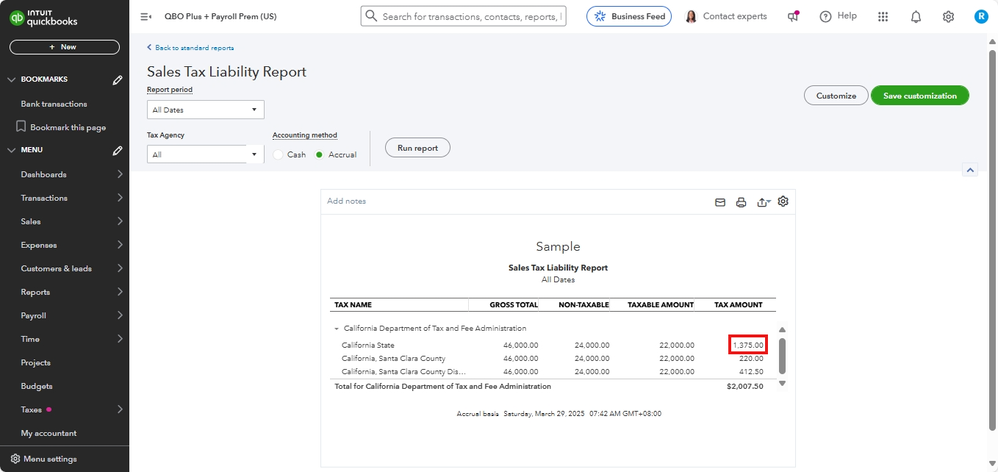This screenshot has height=472, width=998.
Task: Open report settings gear icon
Action: point(783,201)
